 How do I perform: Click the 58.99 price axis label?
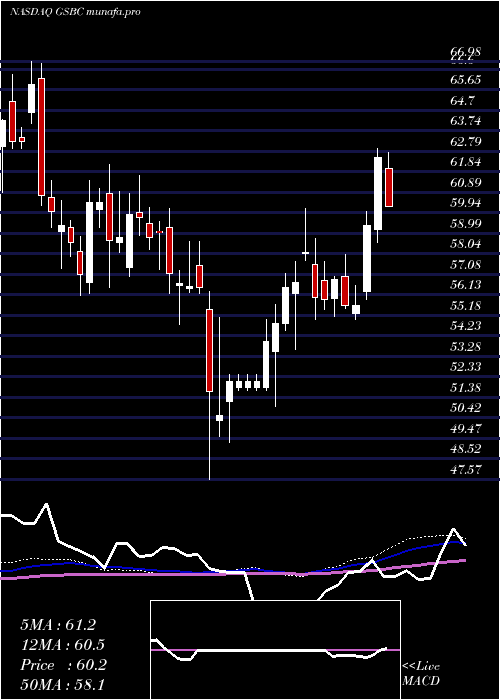tap(465, 224)
